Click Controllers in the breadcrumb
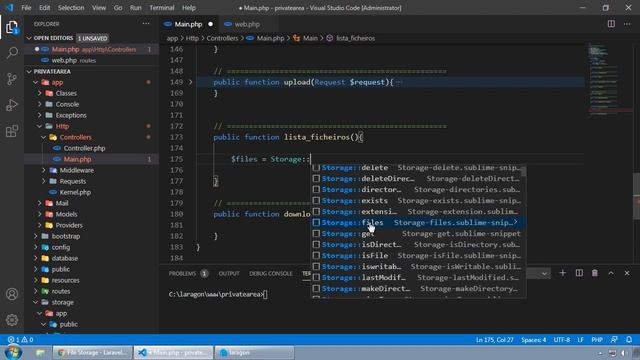The image size is (640, 360). (x=222, y=38)
